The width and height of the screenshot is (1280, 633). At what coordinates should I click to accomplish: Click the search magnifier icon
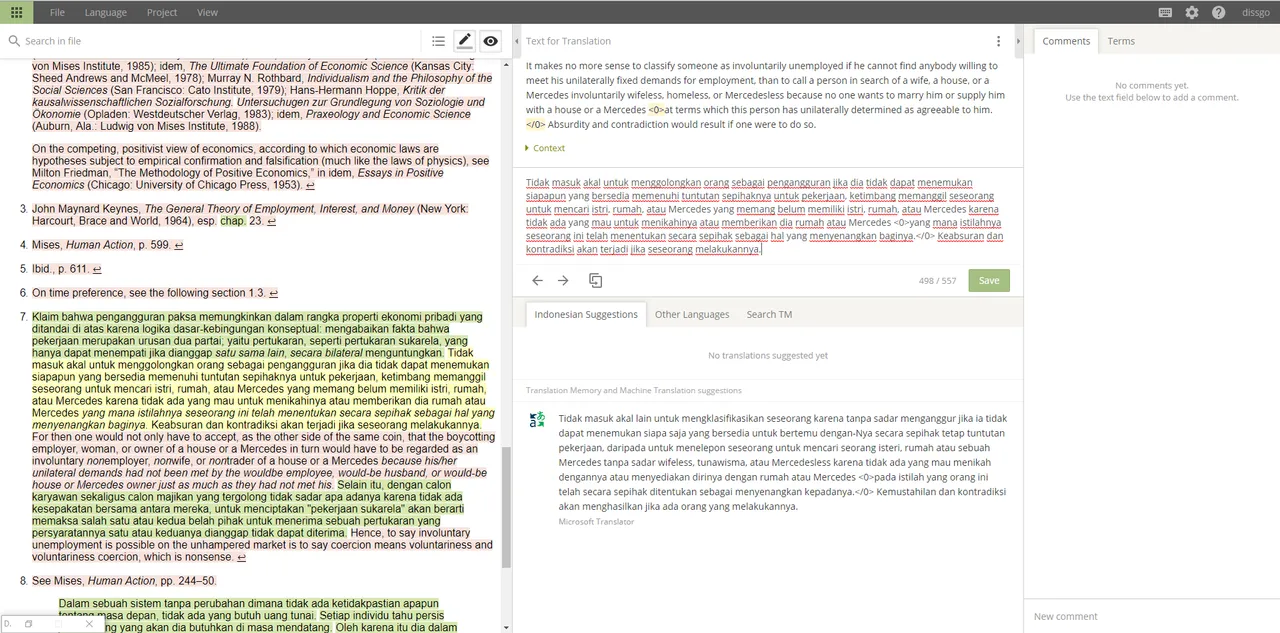pos(14,41)
